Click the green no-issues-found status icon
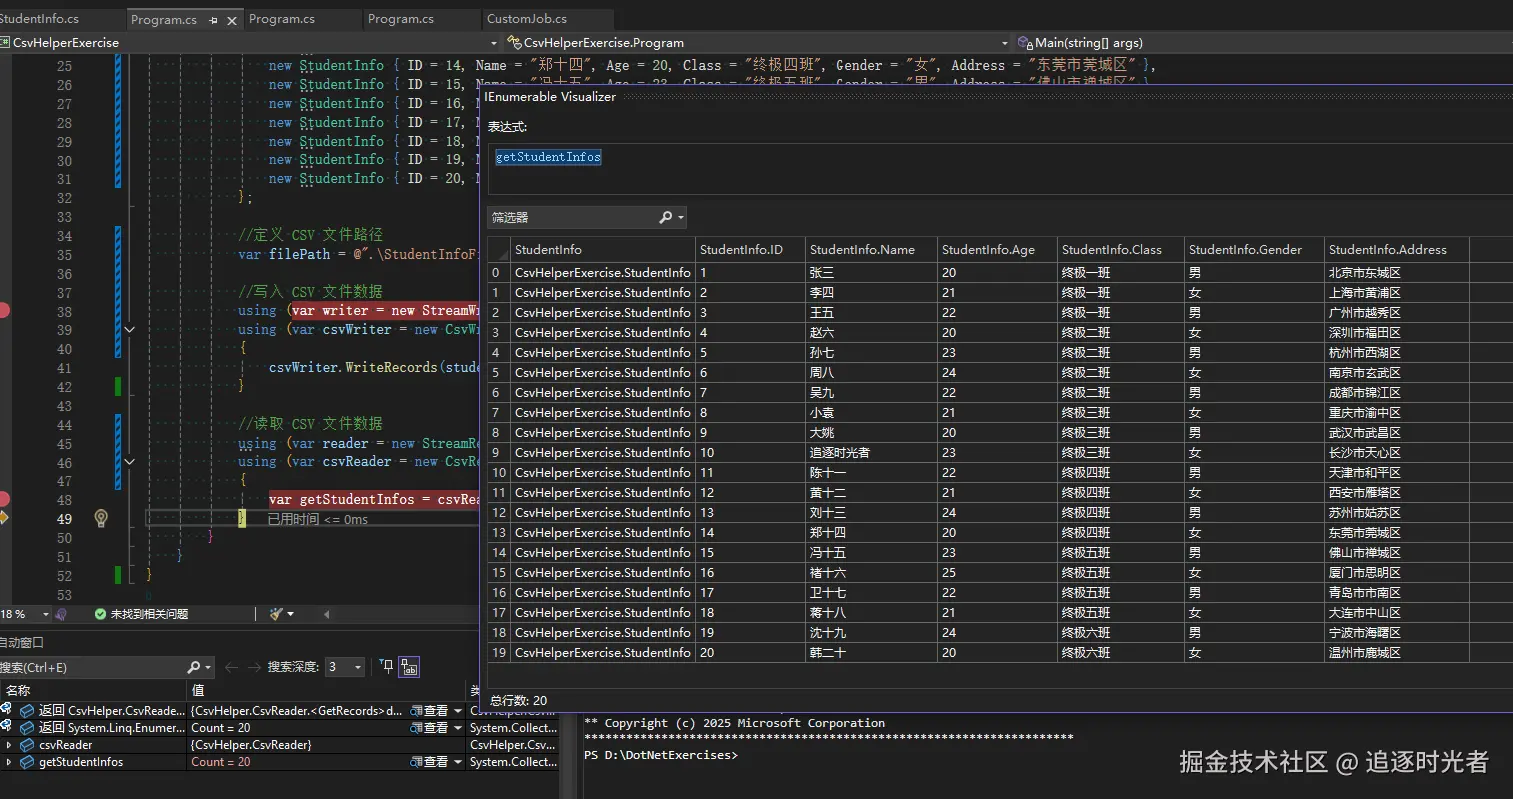The width and height of the screenshot is (1513, 799). point(100,614)
